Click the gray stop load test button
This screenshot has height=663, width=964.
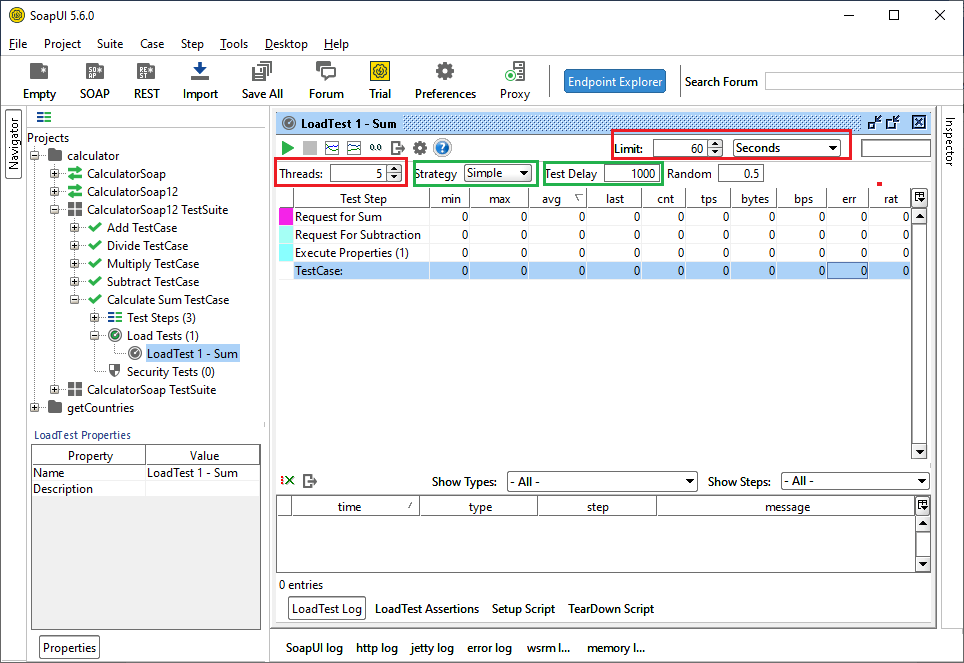click(x=310, y=148)
